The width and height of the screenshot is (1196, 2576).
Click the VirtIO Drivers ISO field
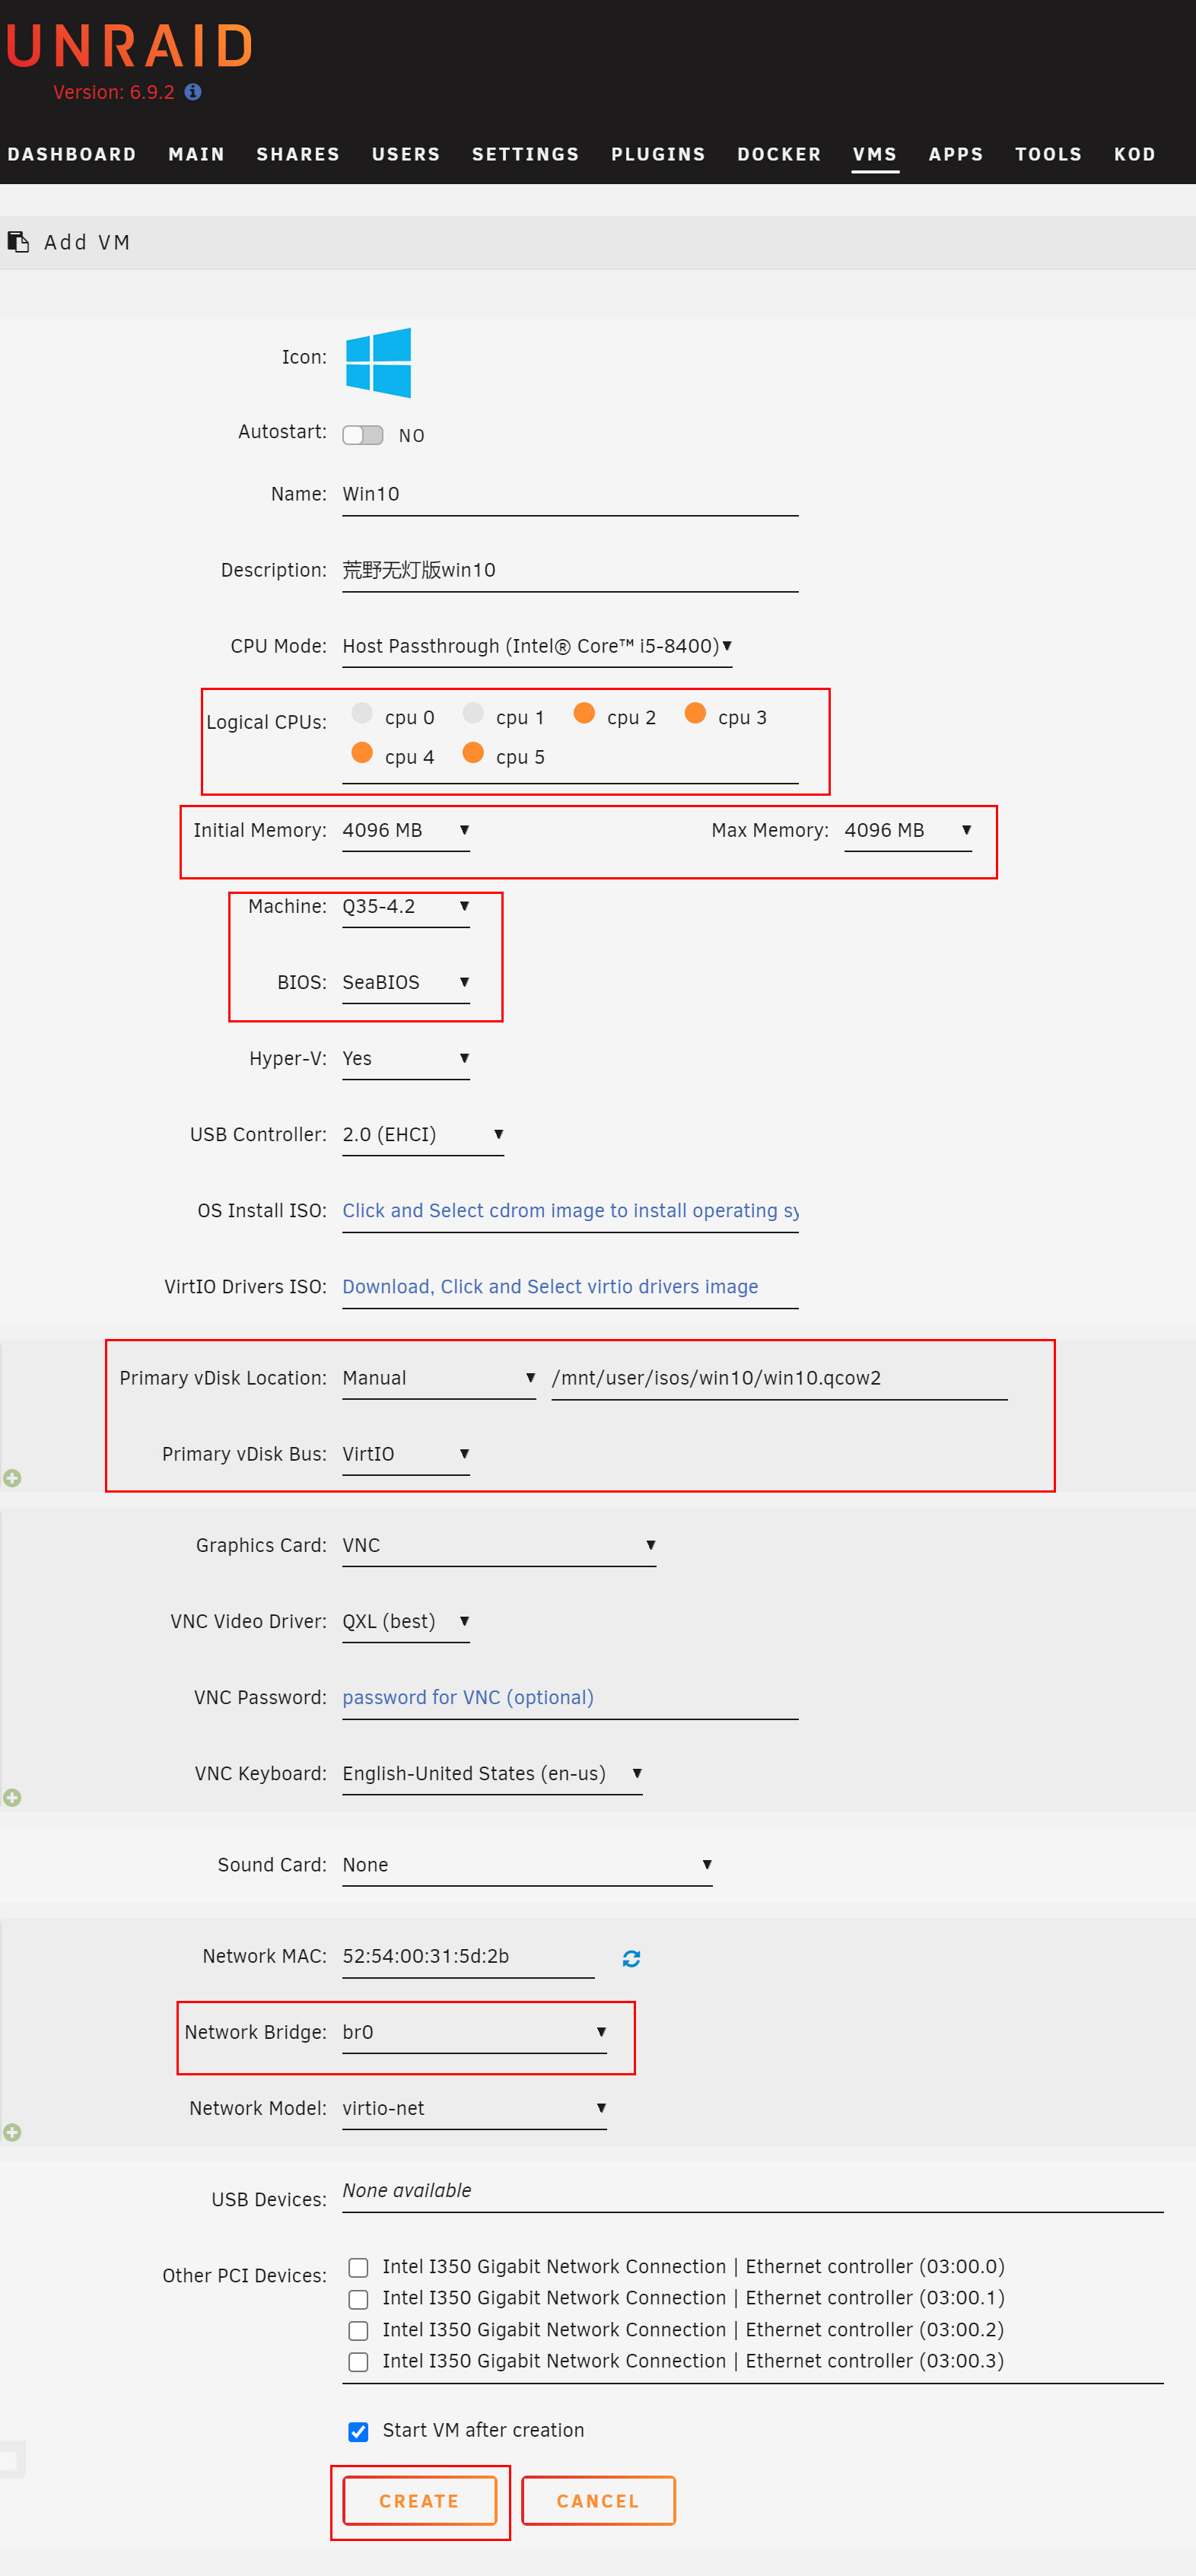pos(570,1287)
